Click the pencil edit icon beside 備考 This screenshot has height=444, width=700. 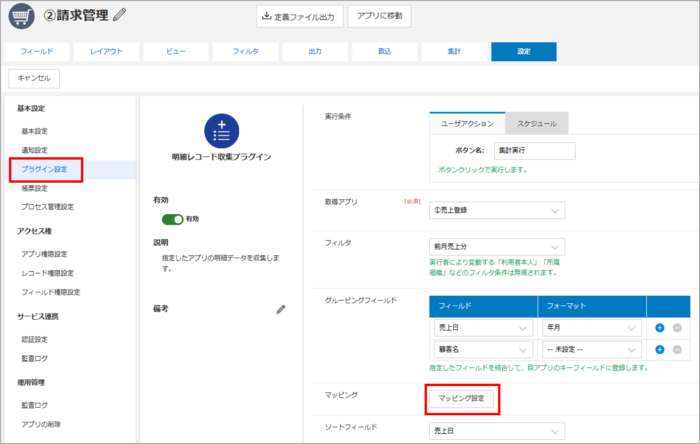pyautogui.click(x=281, y=309)
